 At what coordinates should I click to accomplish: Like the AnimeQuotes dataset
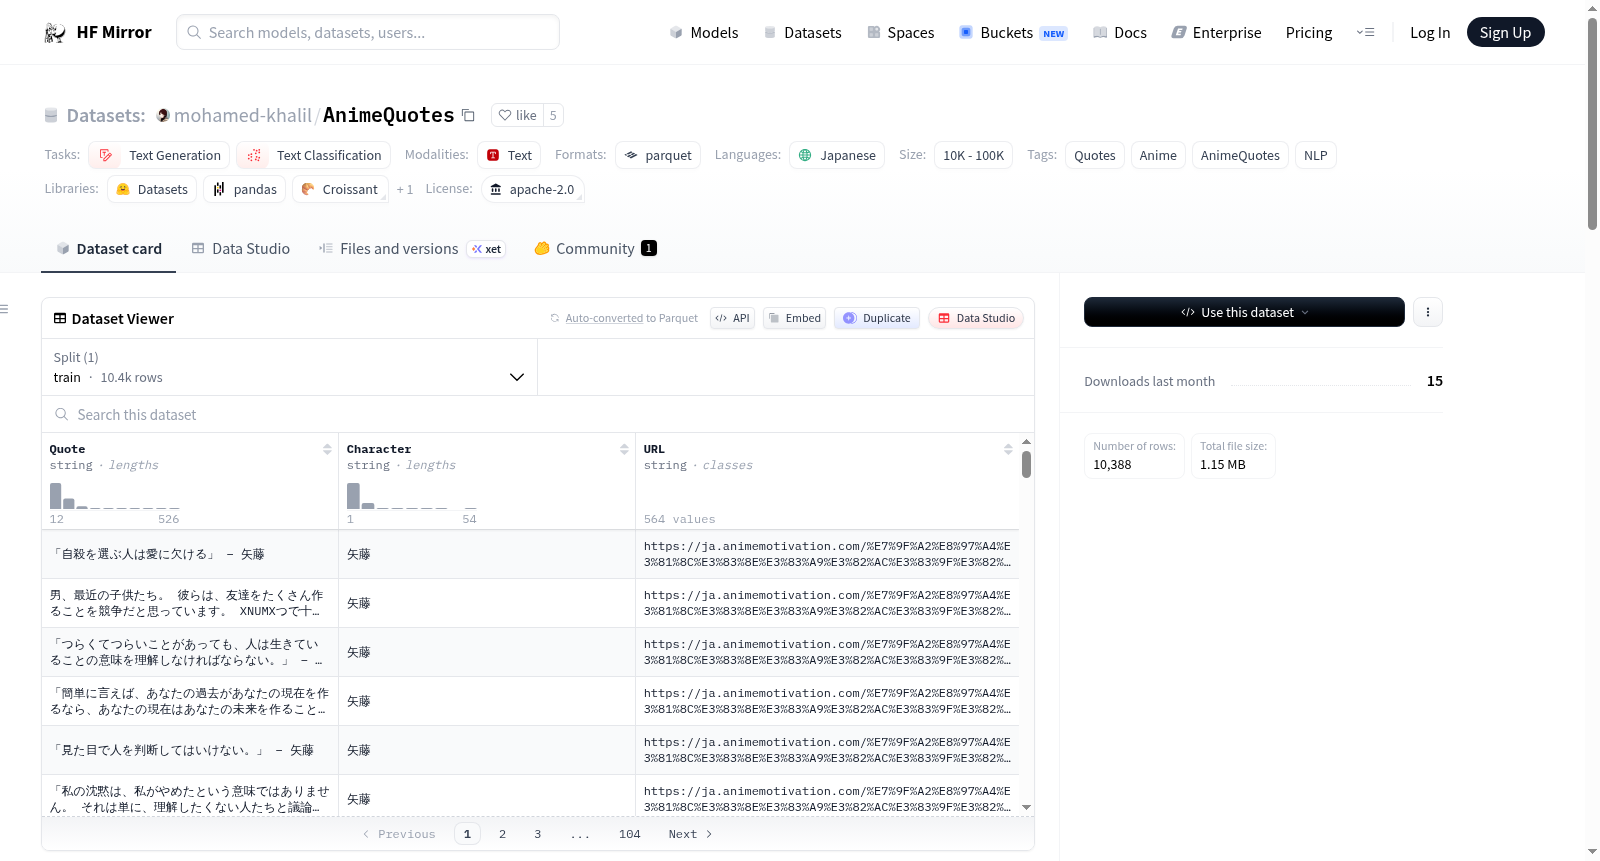click(x=518, y=115)
